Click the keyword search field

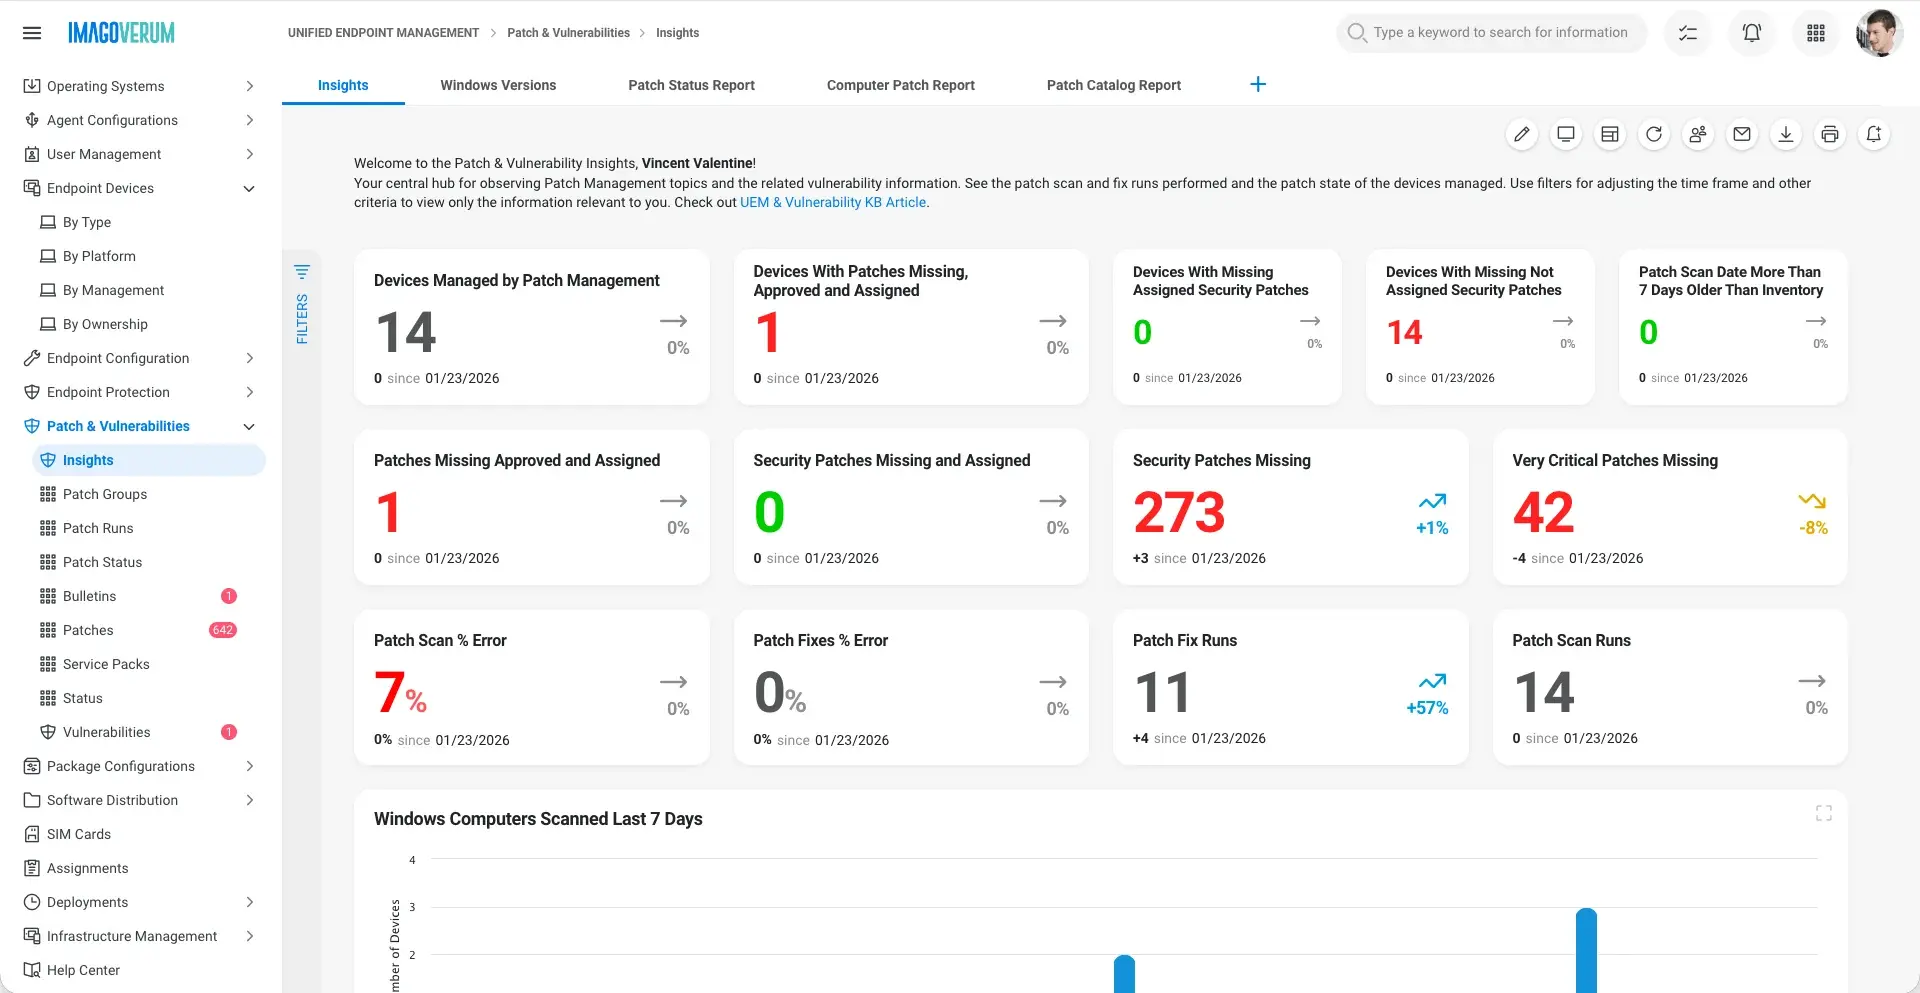click(1490, 32)
